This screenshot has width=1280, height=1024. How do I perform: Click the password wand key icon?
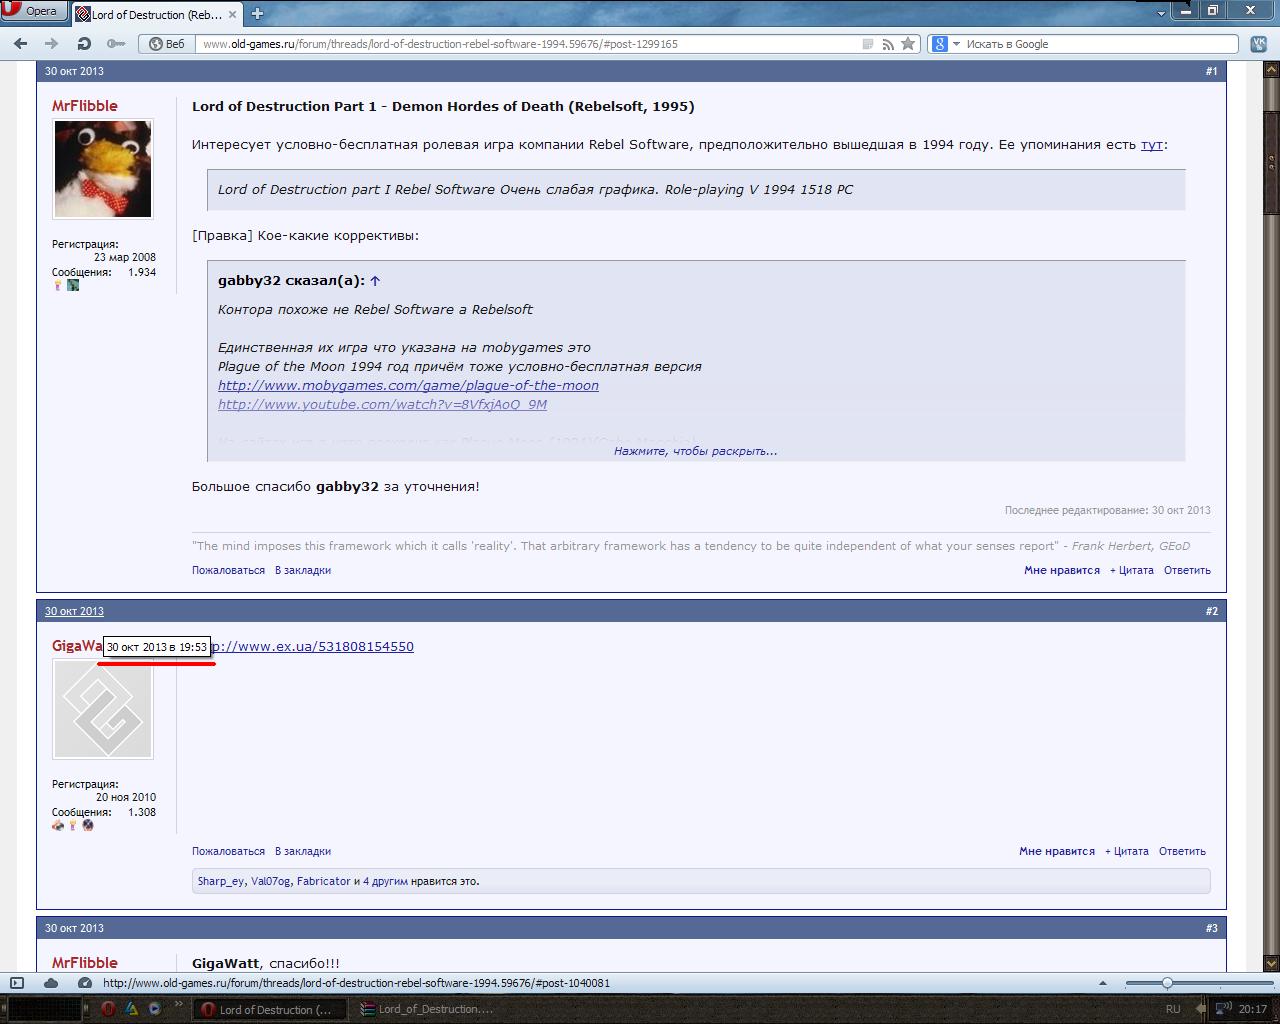point(116,44)
